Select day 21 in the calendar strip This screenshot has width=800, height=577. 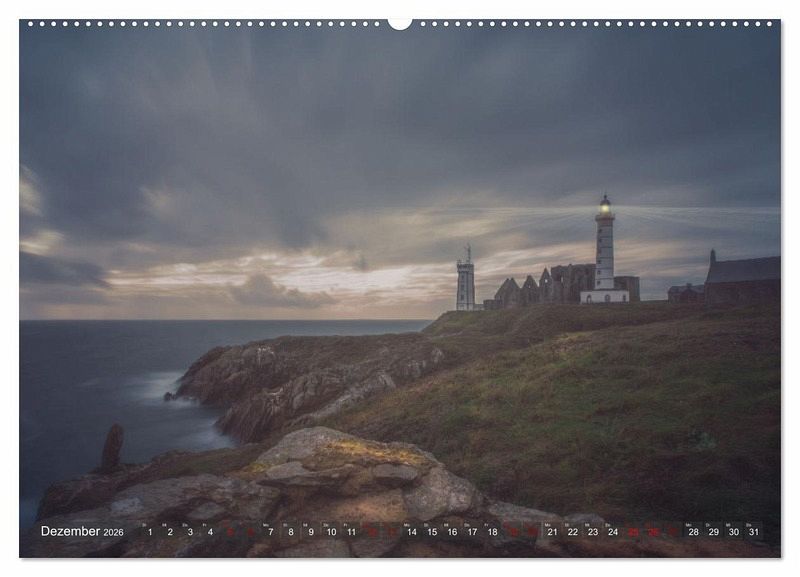[x=552, y=532]
